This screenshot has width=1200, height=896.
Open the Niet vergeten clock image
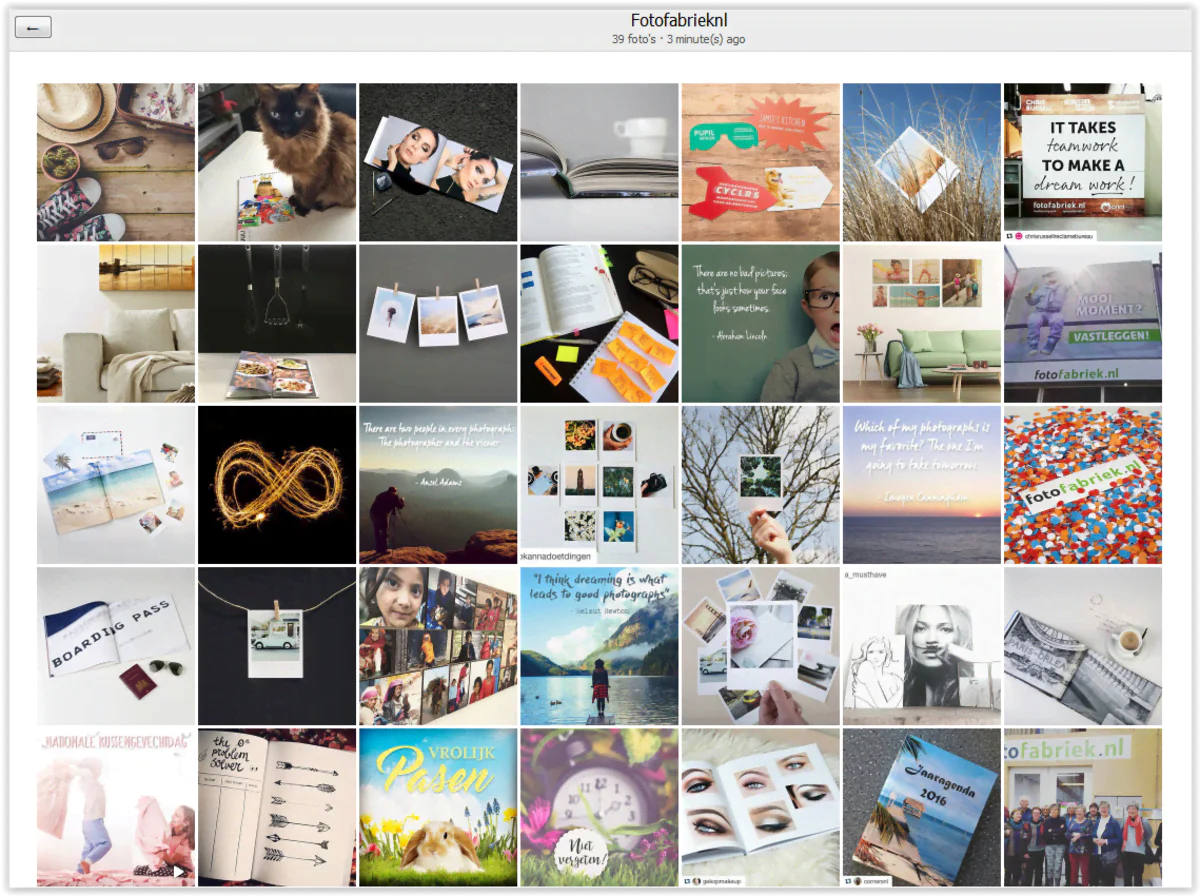599,807
